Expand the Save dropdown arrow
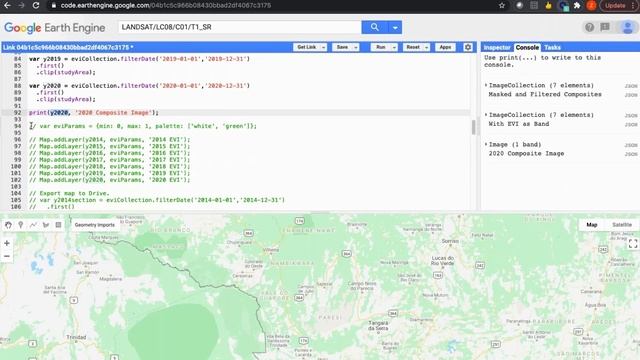This screenshot has width=640, height=360. (x=356, y=47)
